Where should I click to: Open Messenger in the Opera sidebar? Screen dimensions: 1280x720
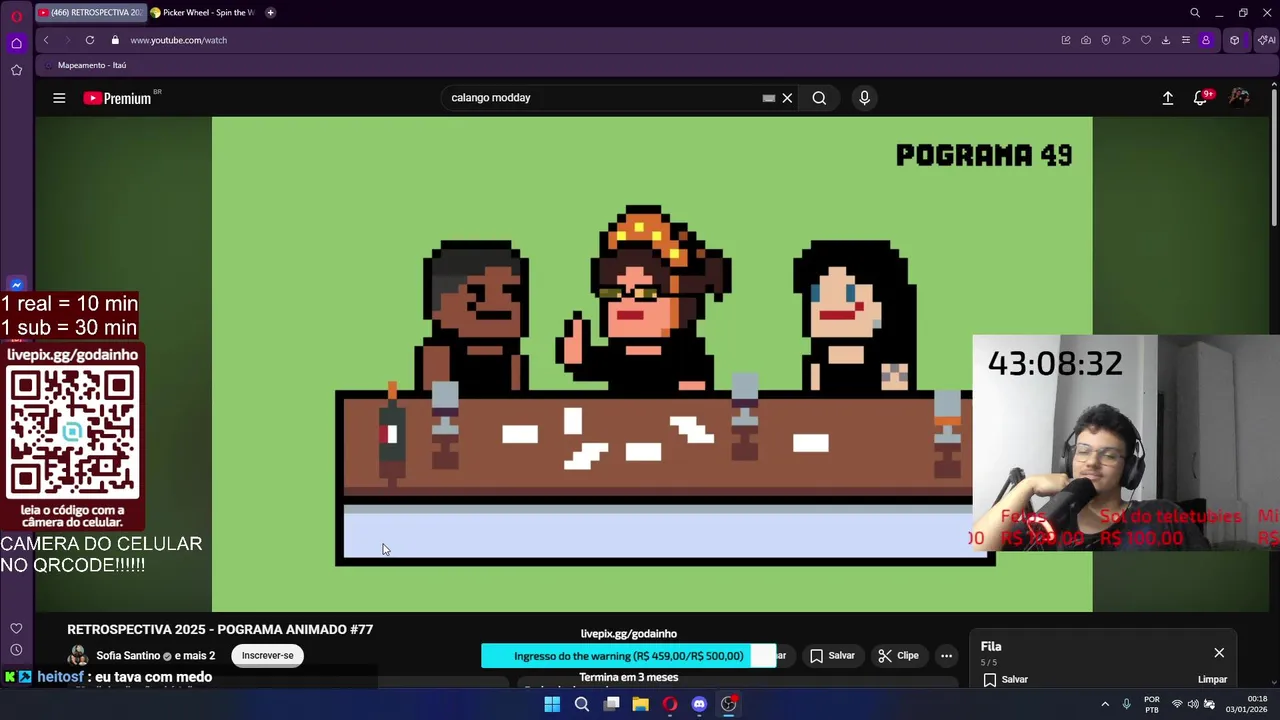16,285
